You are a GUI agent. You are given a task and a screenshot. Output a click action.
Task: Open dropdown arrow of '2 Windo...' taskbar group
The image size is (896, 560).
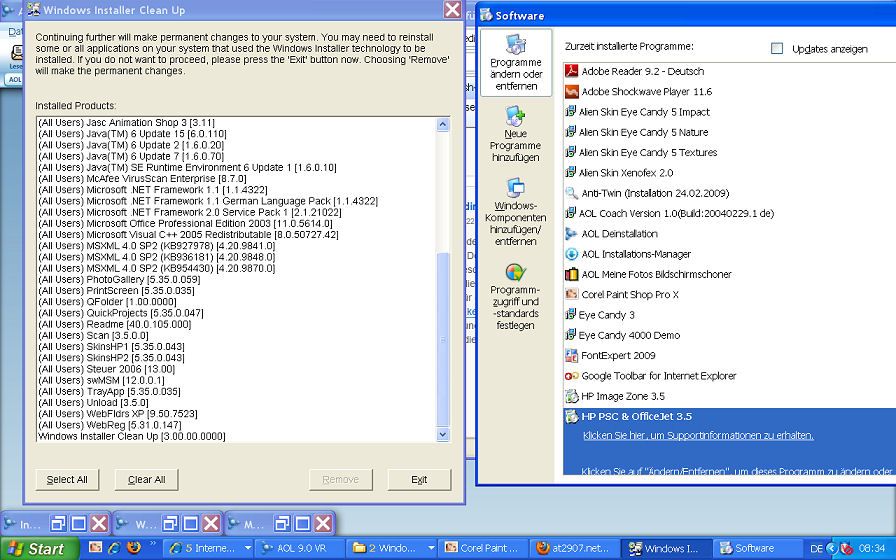[430, 548]
